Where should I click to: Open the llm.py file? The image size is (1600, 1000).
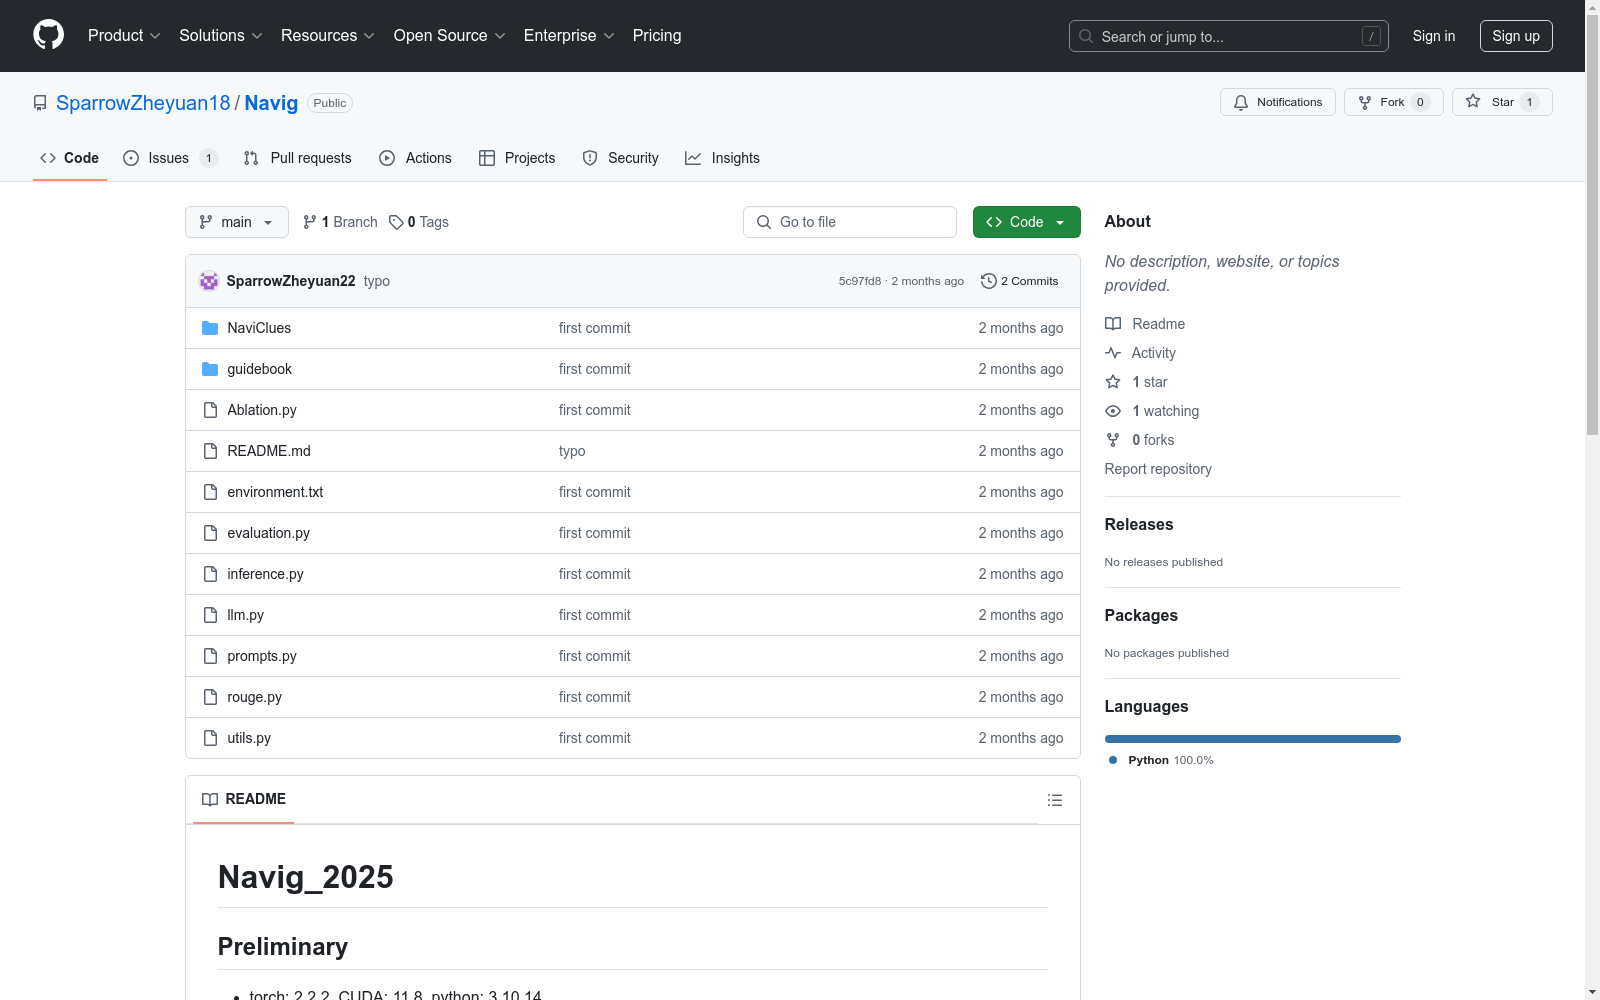[x=246, y=615]
